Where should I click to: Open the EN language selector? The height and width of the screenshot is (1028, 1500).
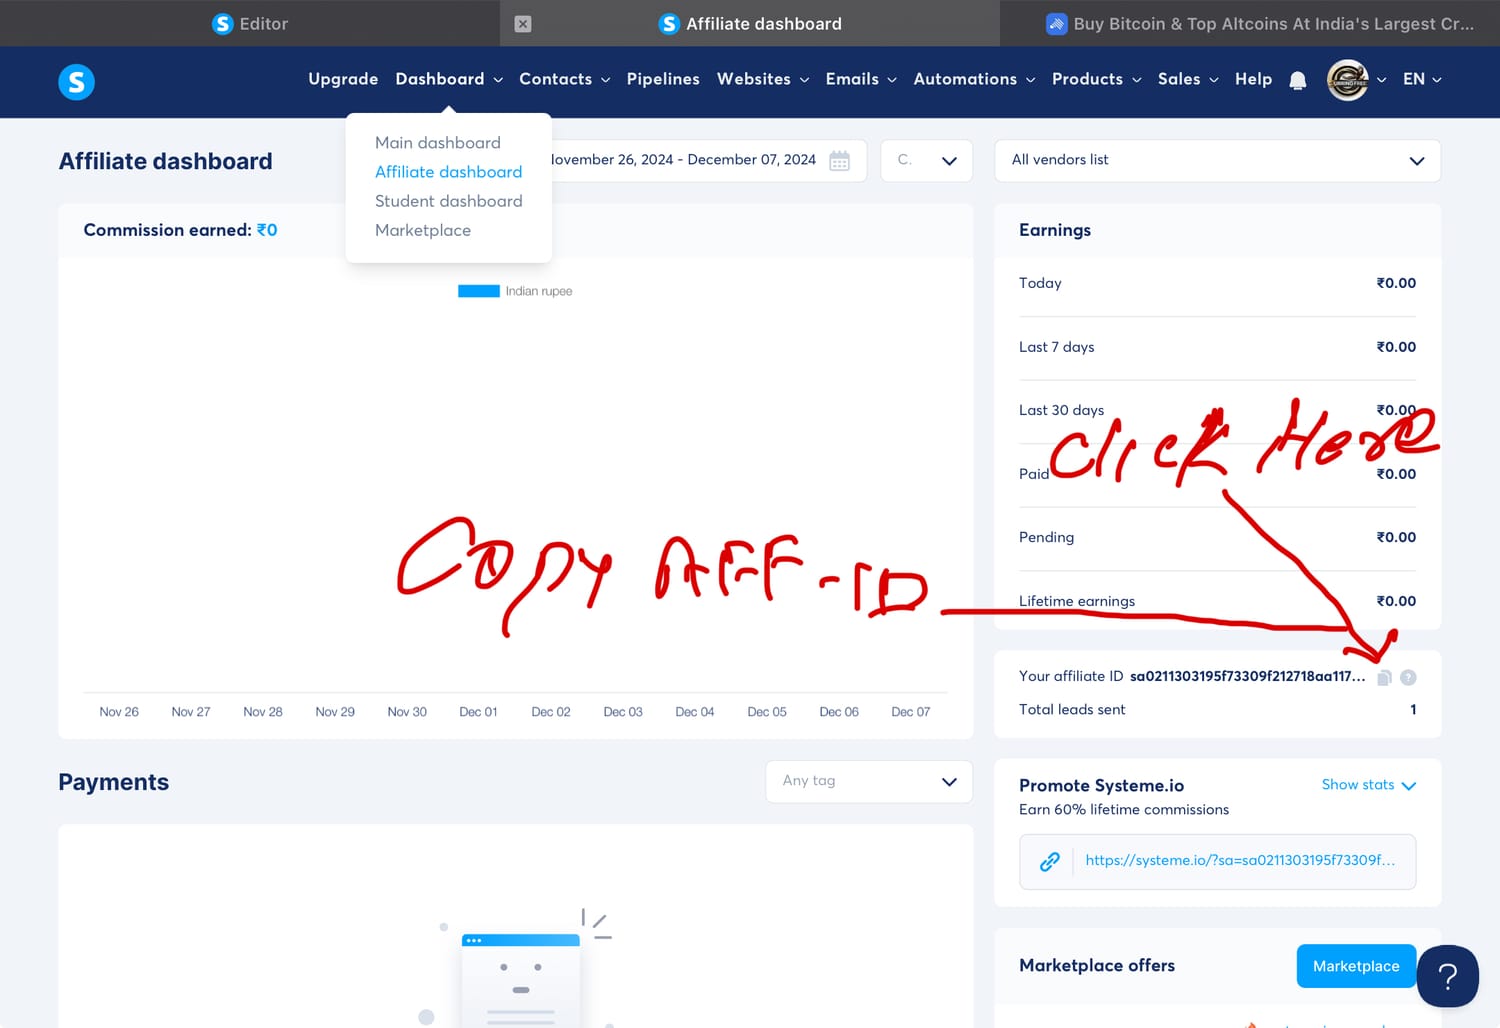pyautogui.click(x=1422, y=79)
